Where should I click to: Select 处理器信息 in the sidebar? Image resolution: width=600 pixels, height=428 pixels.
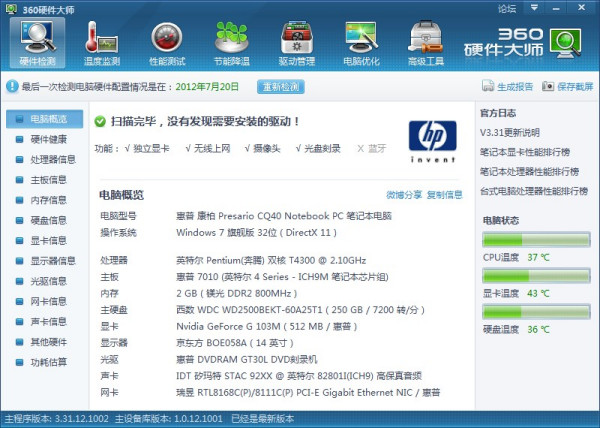tap(44, 159)
